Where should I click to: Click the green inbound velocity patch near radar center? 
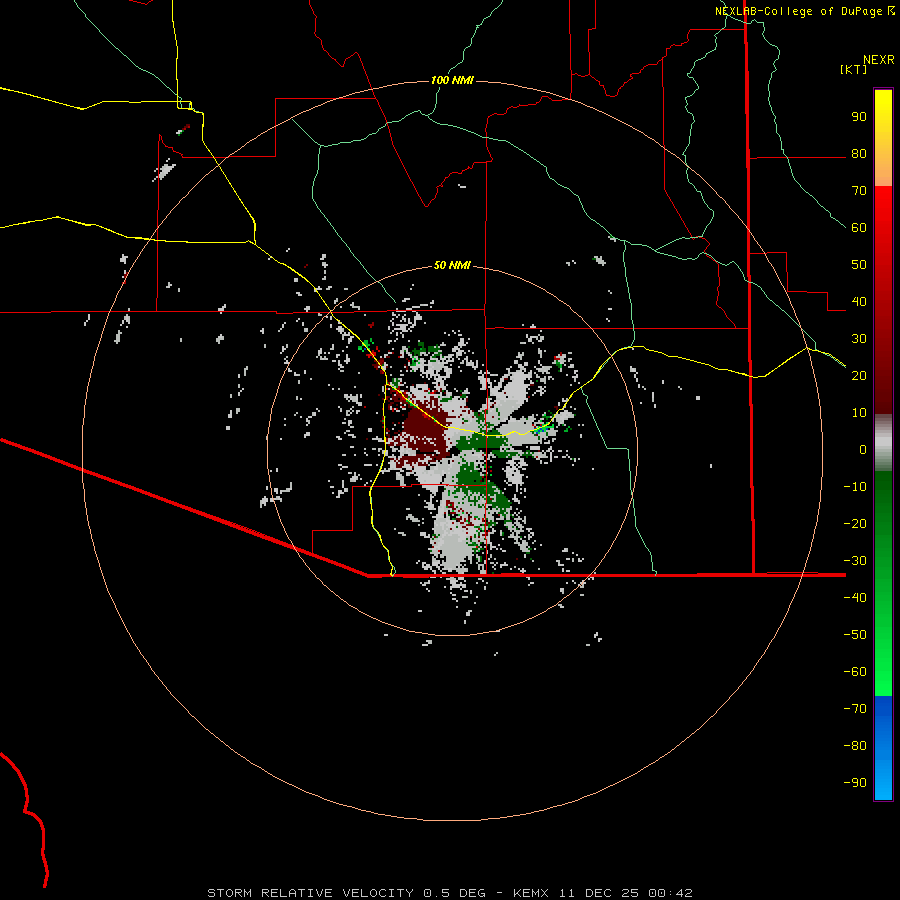(x=481, y=441)
